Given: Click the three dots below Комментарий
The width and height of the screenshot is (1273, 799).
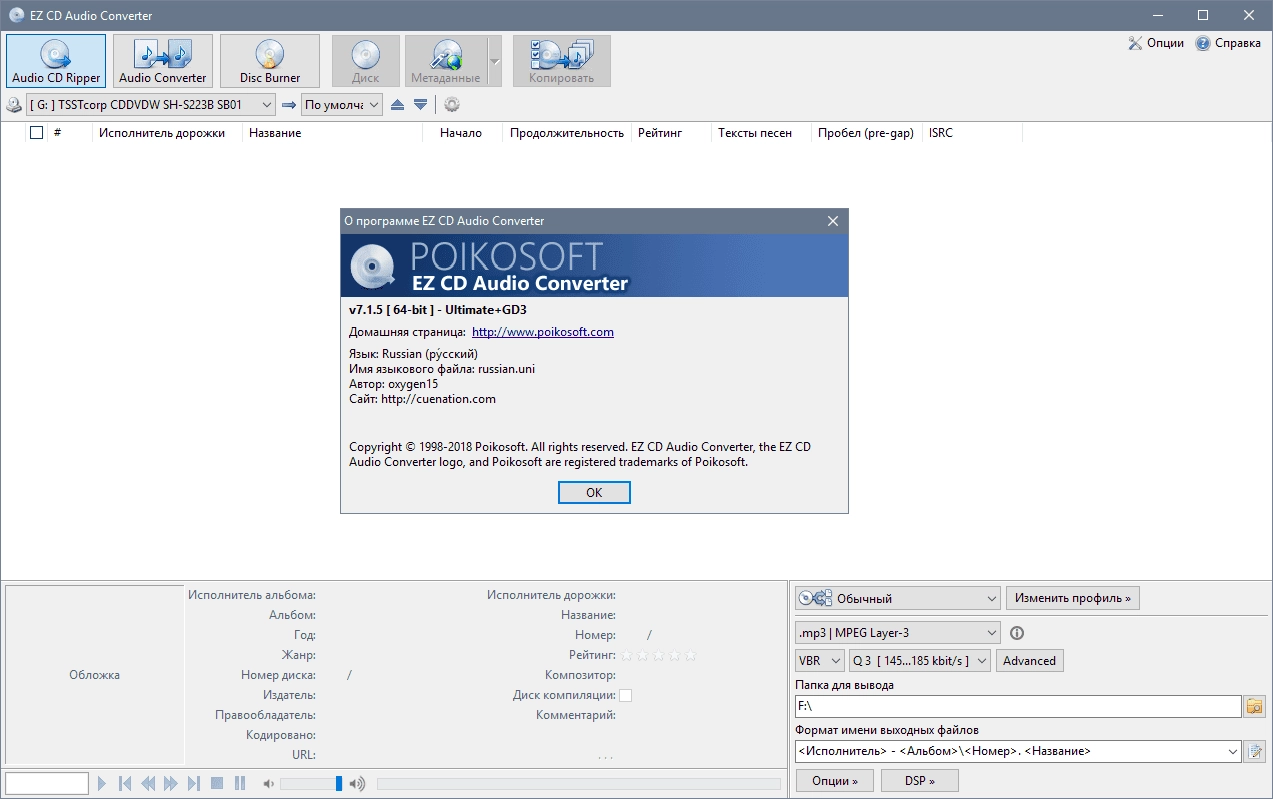Looking at the screenshot, I should pos(605,757).
